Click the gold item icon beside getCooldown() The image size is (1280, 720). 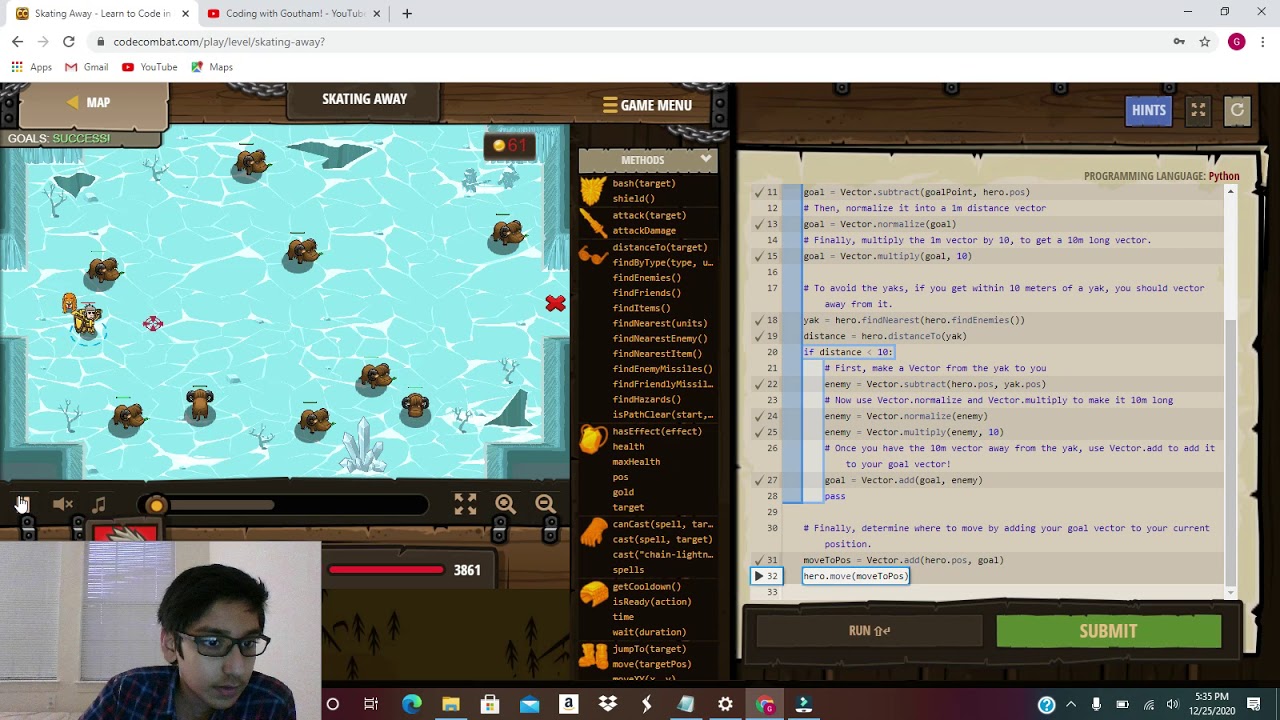tap(593, 594)
